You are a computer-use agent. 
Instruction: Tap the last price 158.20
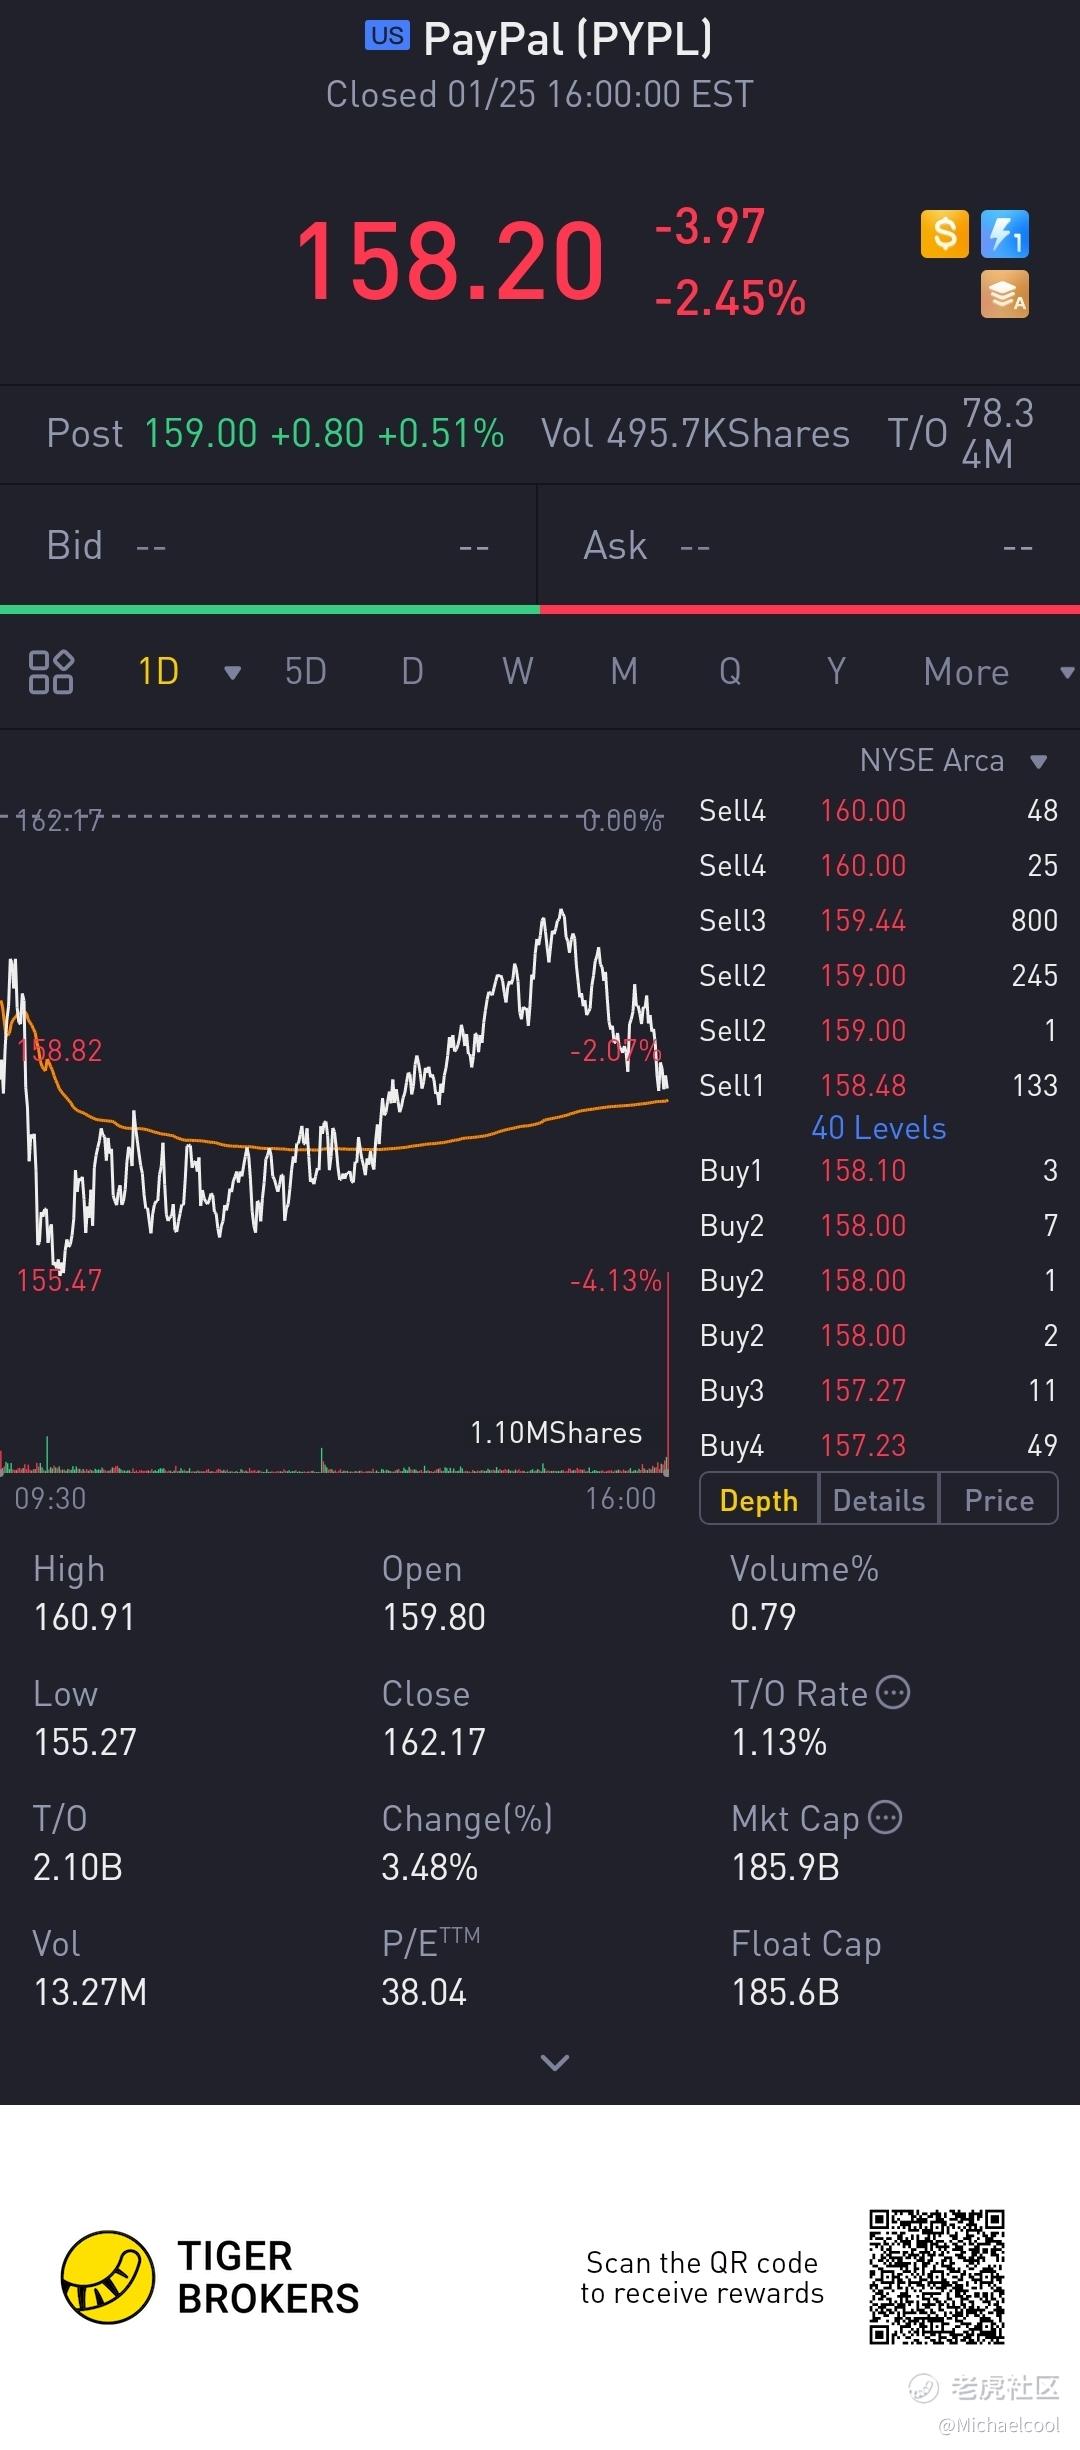point(450,261)
